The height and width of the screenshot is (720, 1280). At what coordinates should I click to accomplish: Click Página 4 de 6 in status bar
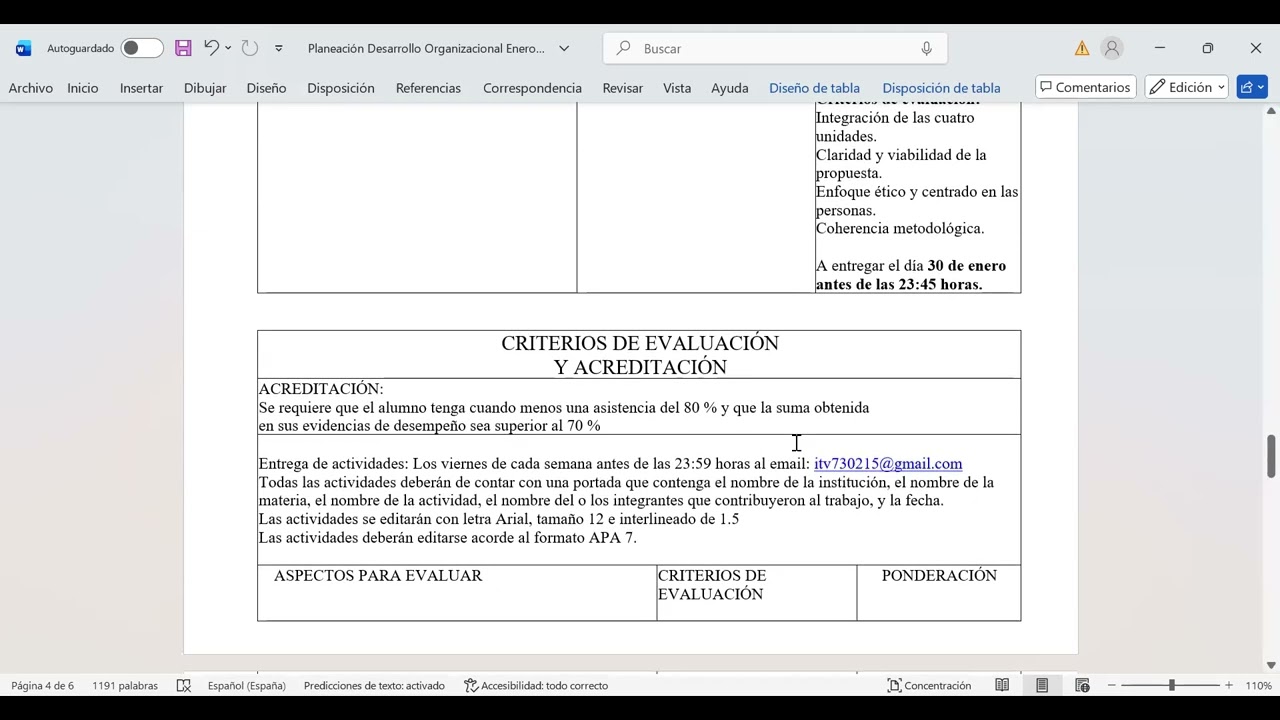click(x=43, y=686)
